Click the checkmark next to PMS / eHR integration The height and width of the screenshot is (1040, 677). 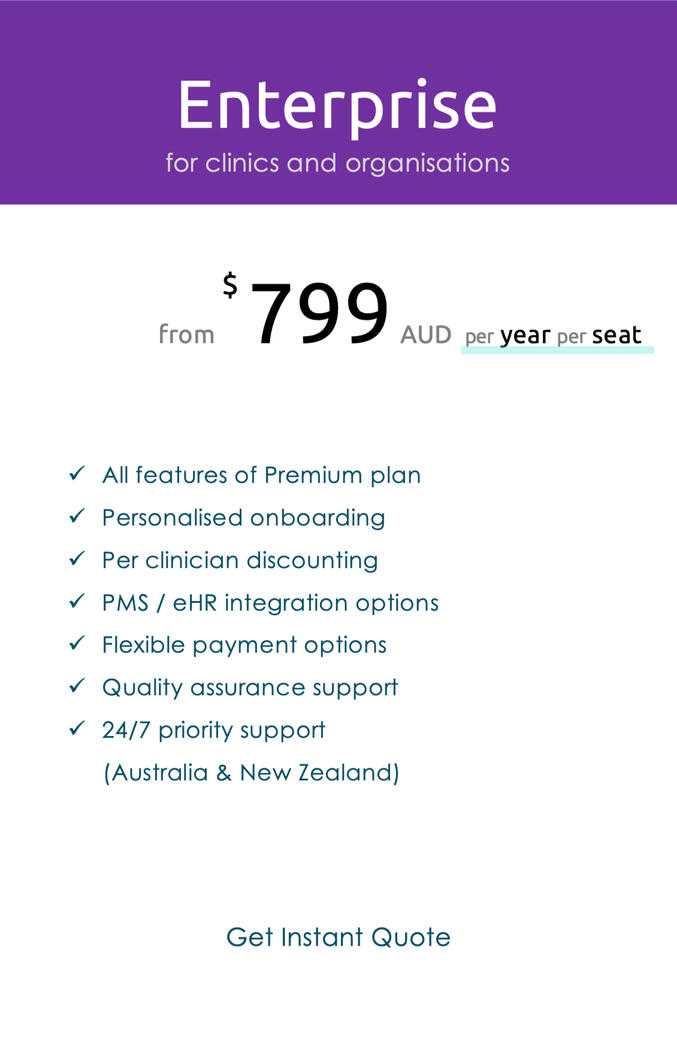click(78, 600)
